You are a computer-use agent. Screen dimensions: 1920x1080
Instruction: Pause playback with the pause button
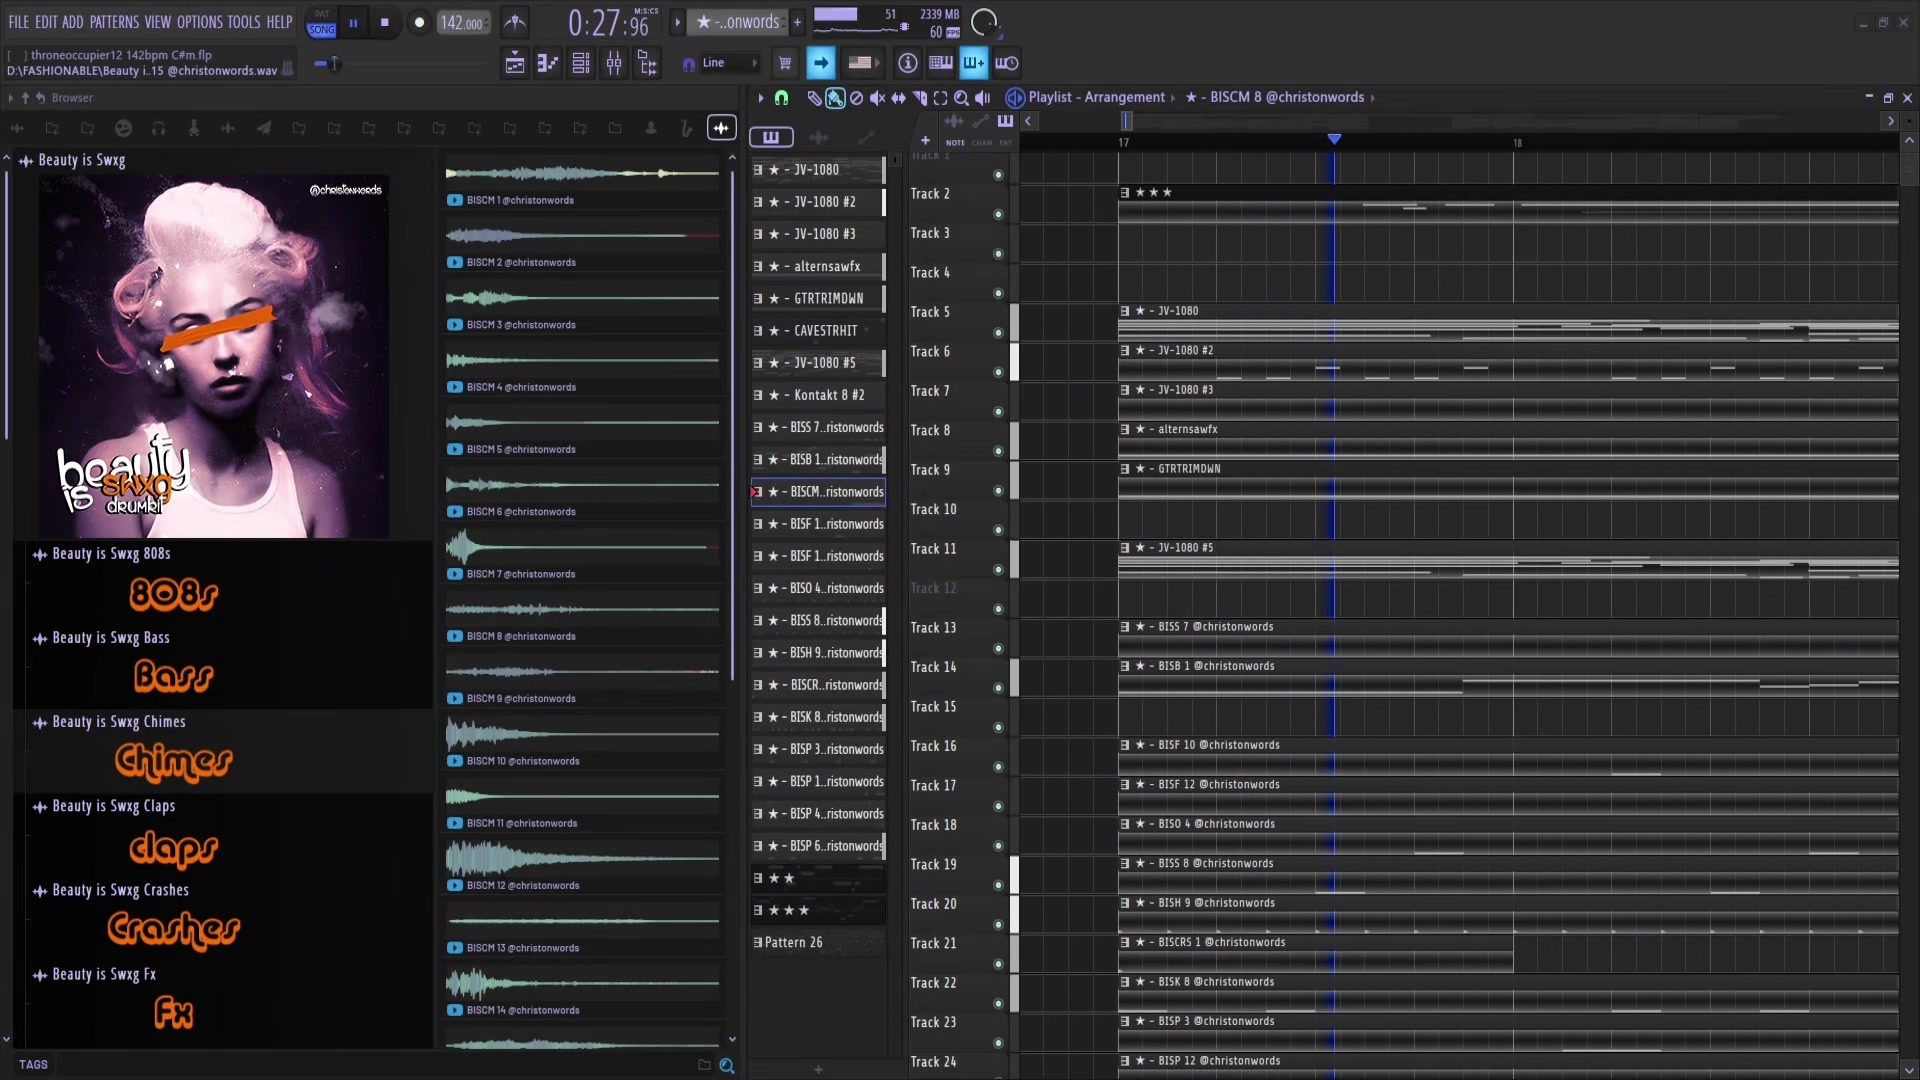coord(353,23)
